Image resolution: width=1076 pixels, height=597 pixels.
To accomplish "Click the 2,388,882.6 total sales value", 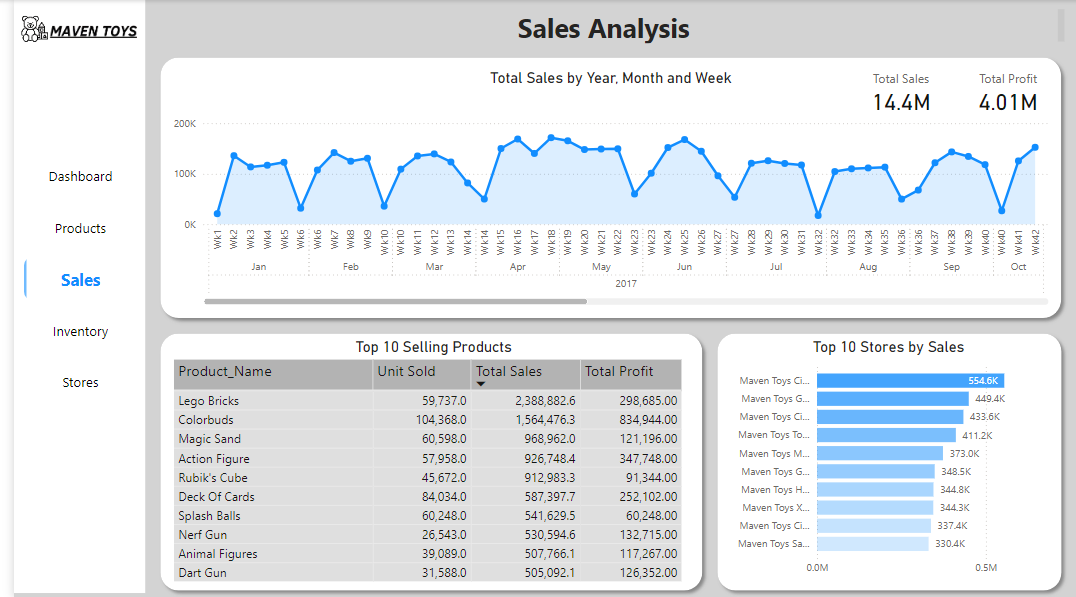I will (546, 401).
